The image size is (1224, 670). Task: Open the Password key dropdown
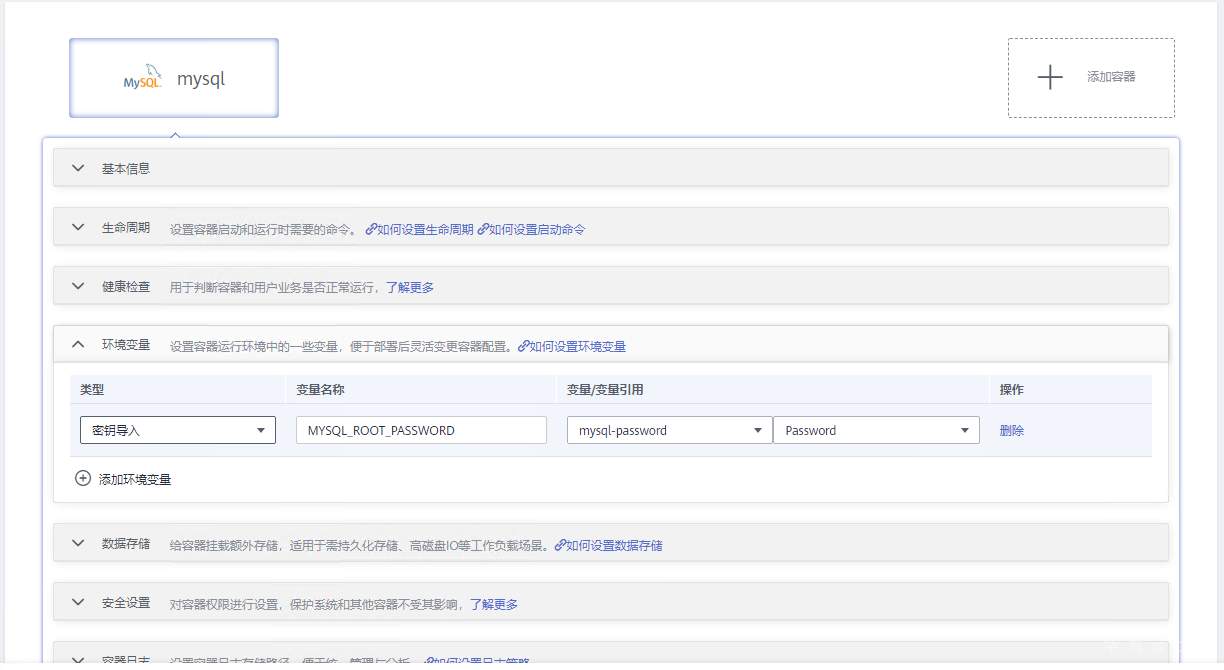tap(876, 430)
